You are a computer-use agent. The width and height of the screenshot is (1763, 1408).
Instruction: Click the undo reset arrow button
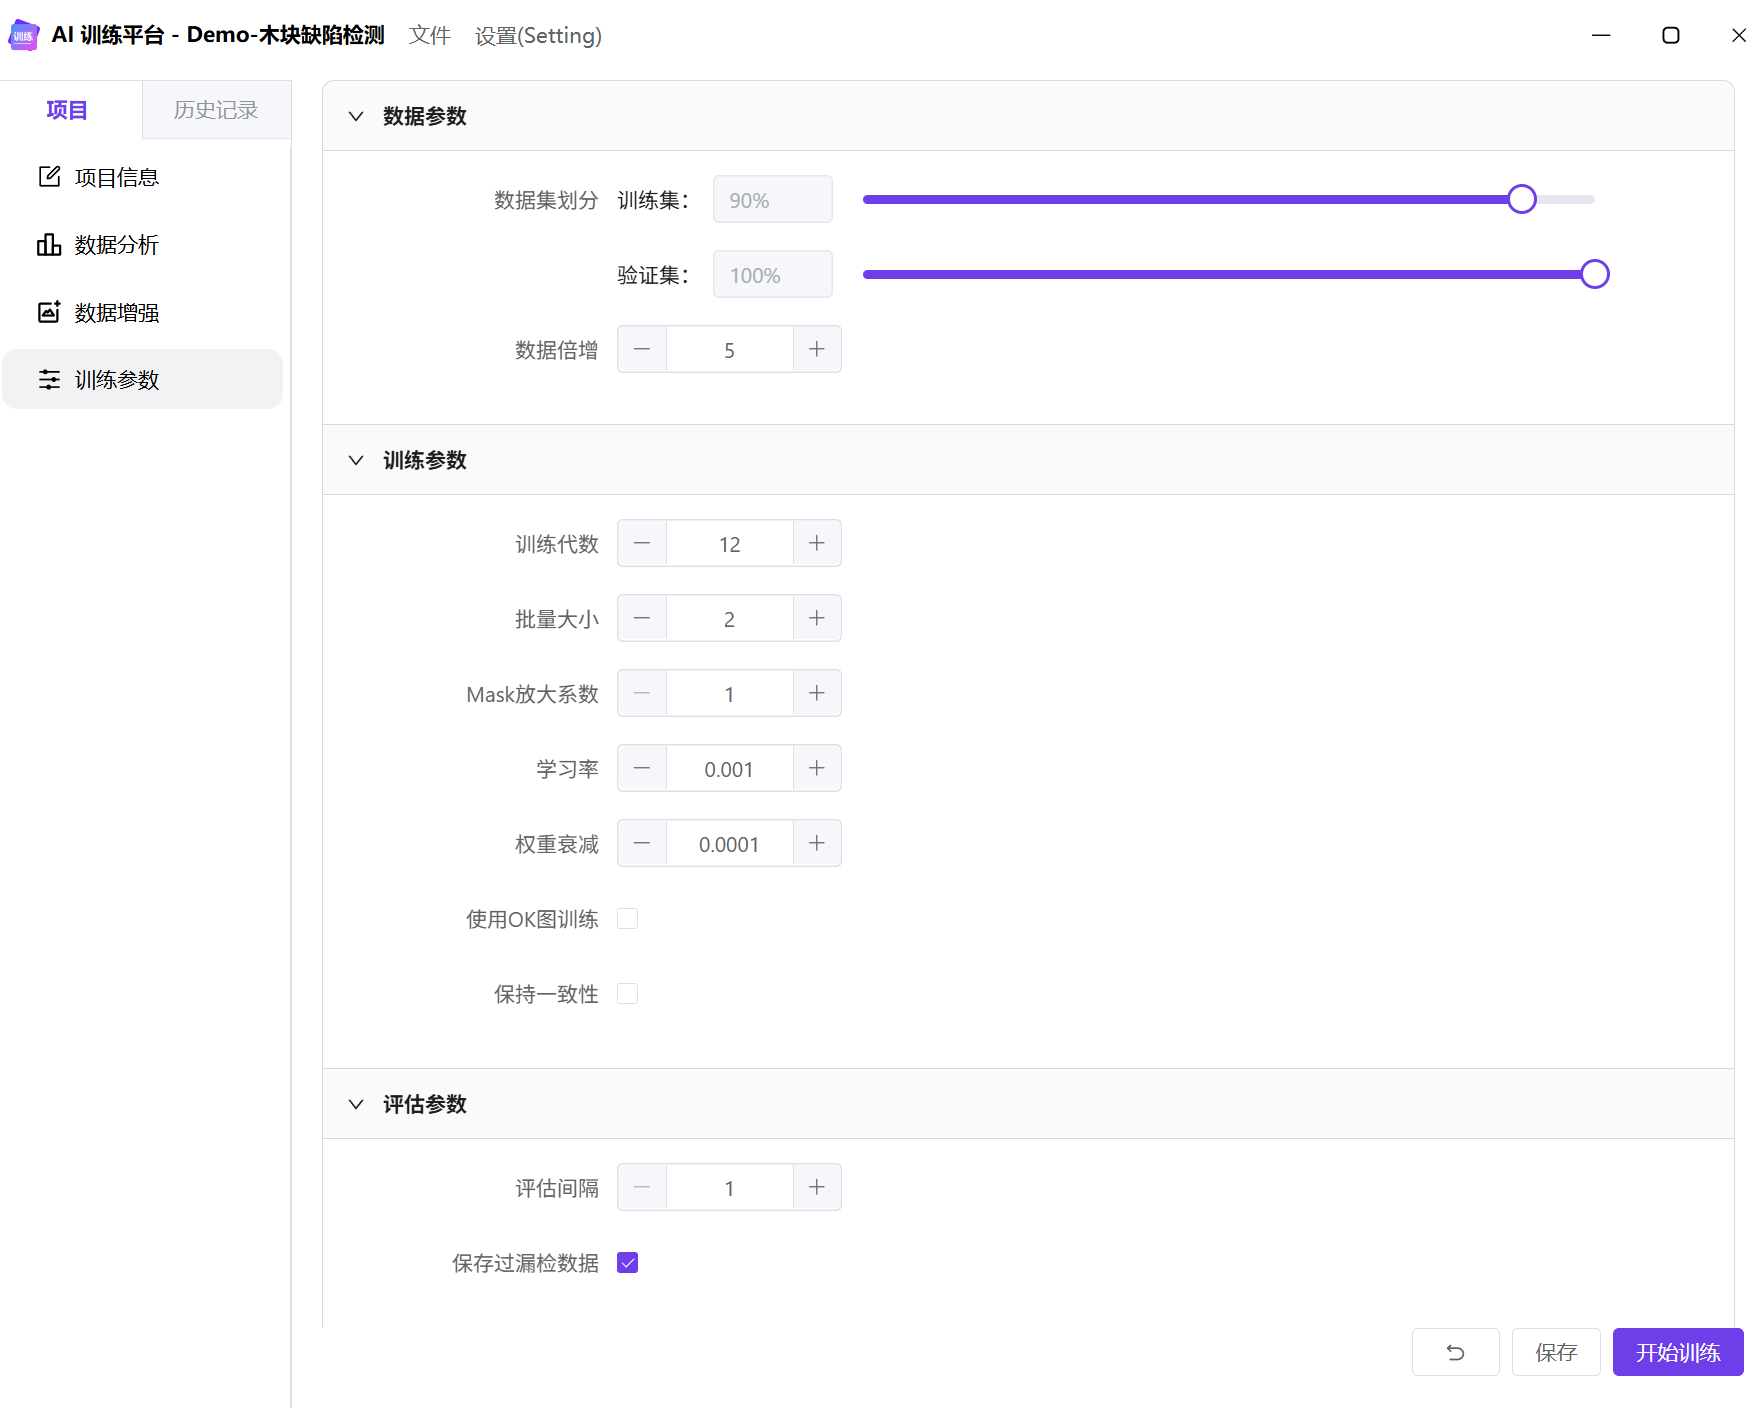pyautogui.click(x=1455, y=1352)
